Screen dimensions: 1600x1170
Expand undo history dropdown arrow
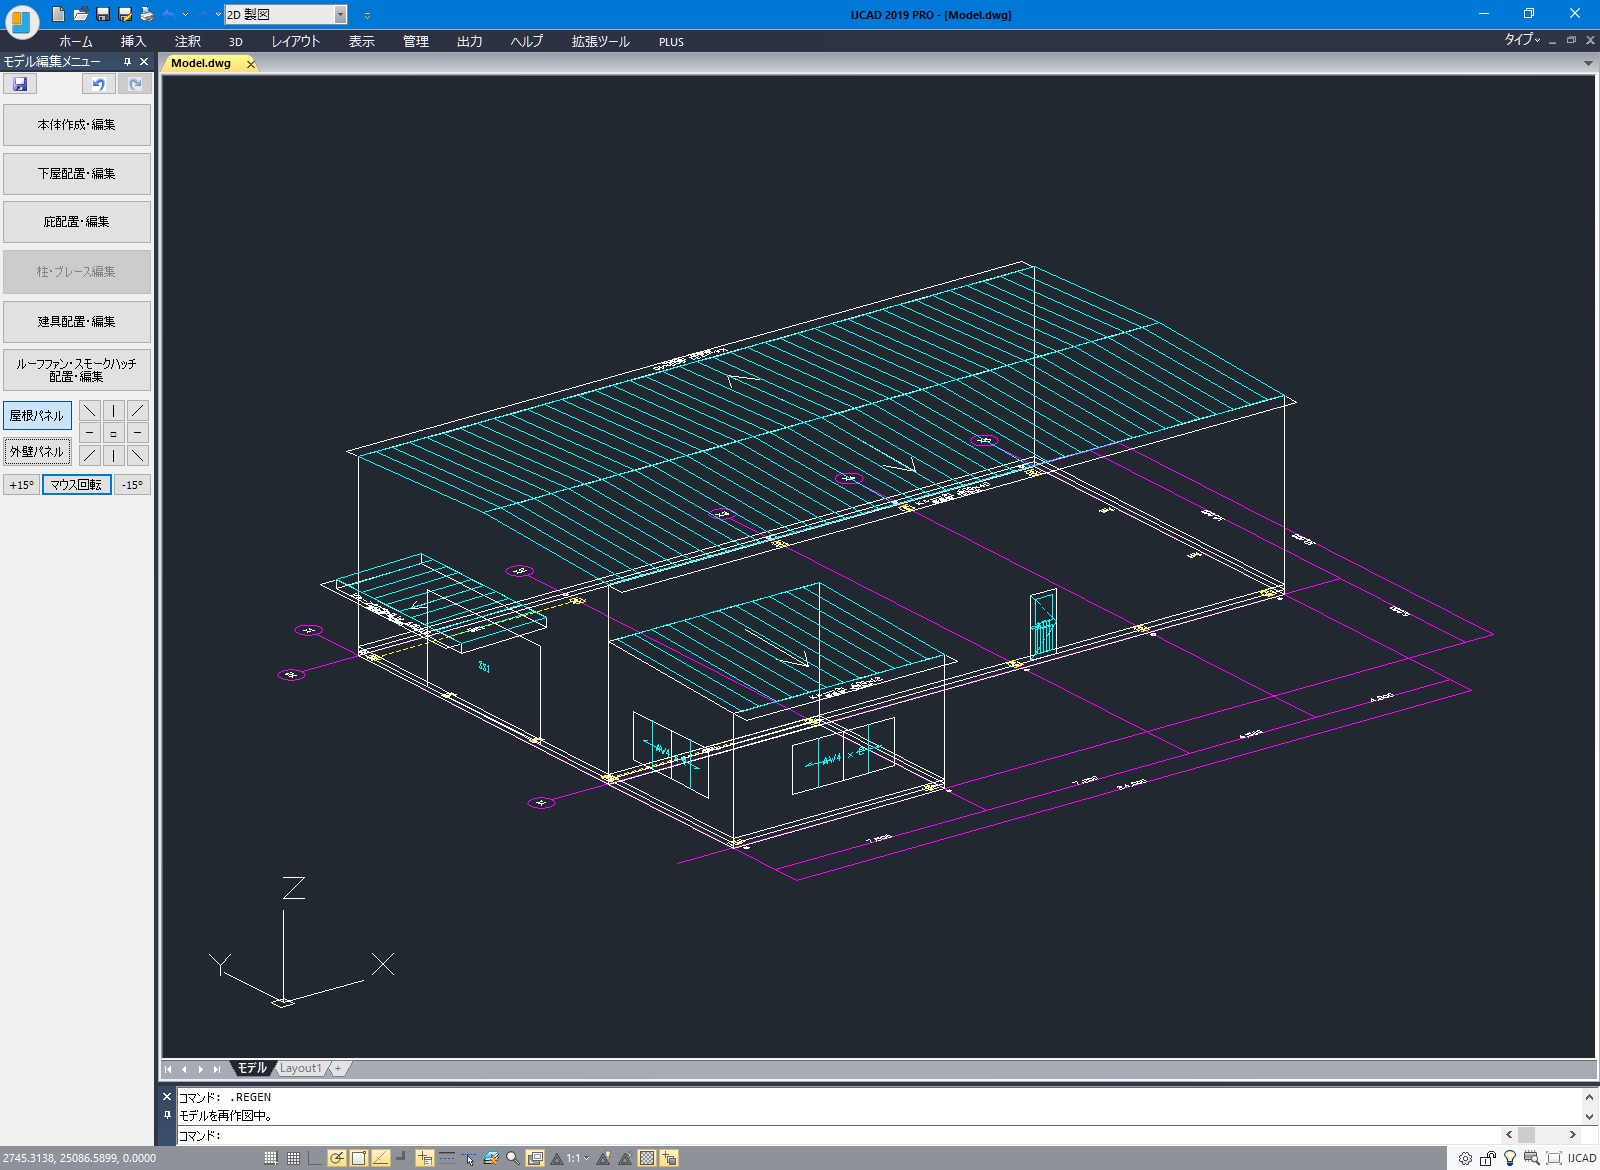click(x=185, y=14)
